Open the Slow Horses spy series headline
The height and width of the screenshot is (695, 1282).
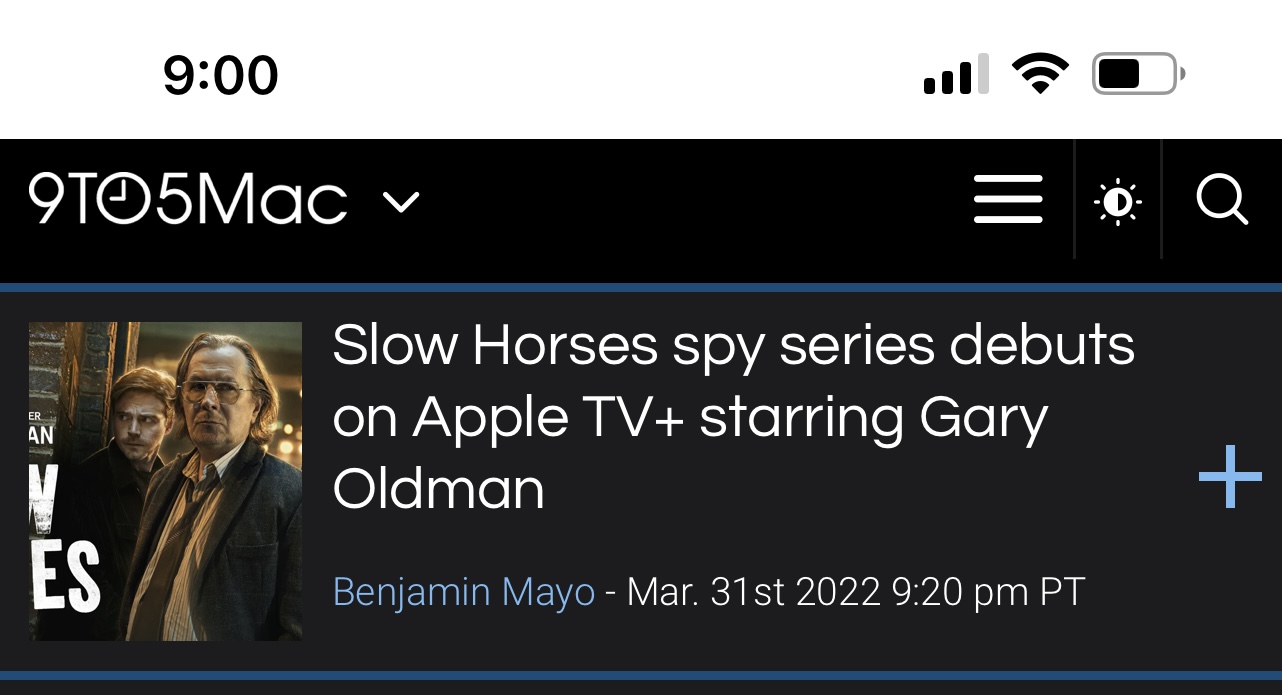733,417
